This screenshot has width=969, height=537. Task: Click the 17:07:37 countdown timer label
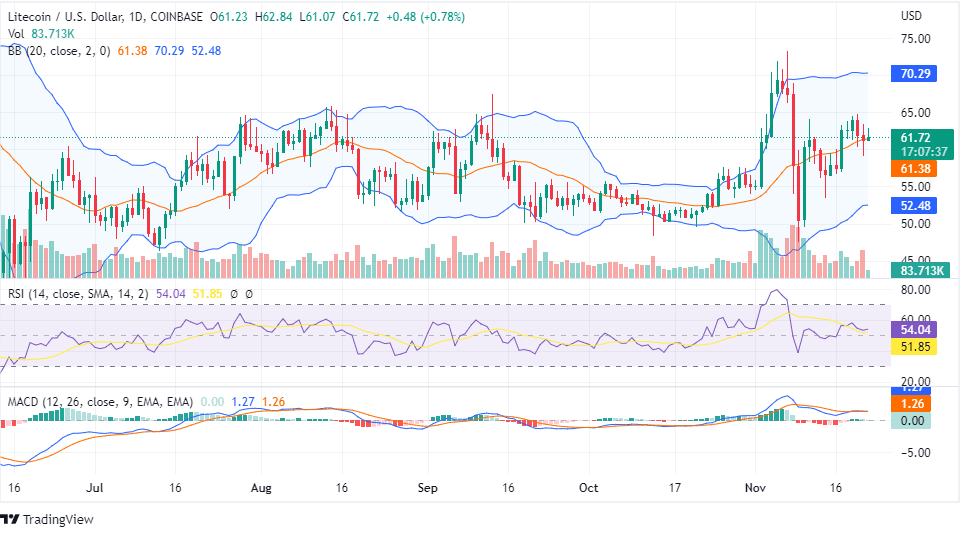[924, 152]
